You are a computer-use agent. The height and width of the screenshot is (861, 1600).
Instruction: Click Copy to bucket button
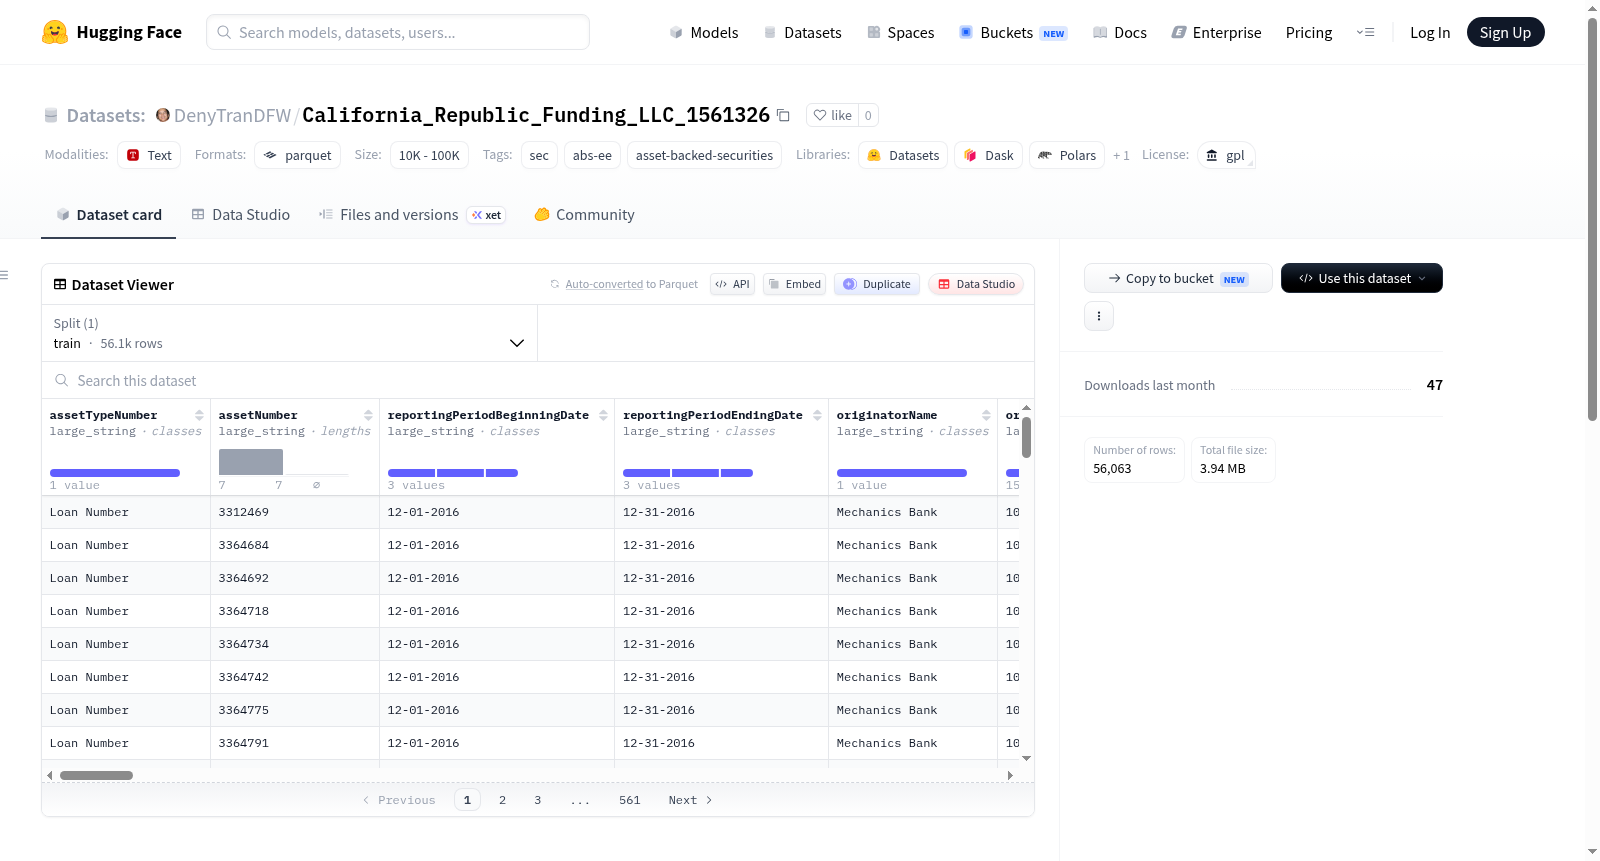click(x=1178, y=278)
